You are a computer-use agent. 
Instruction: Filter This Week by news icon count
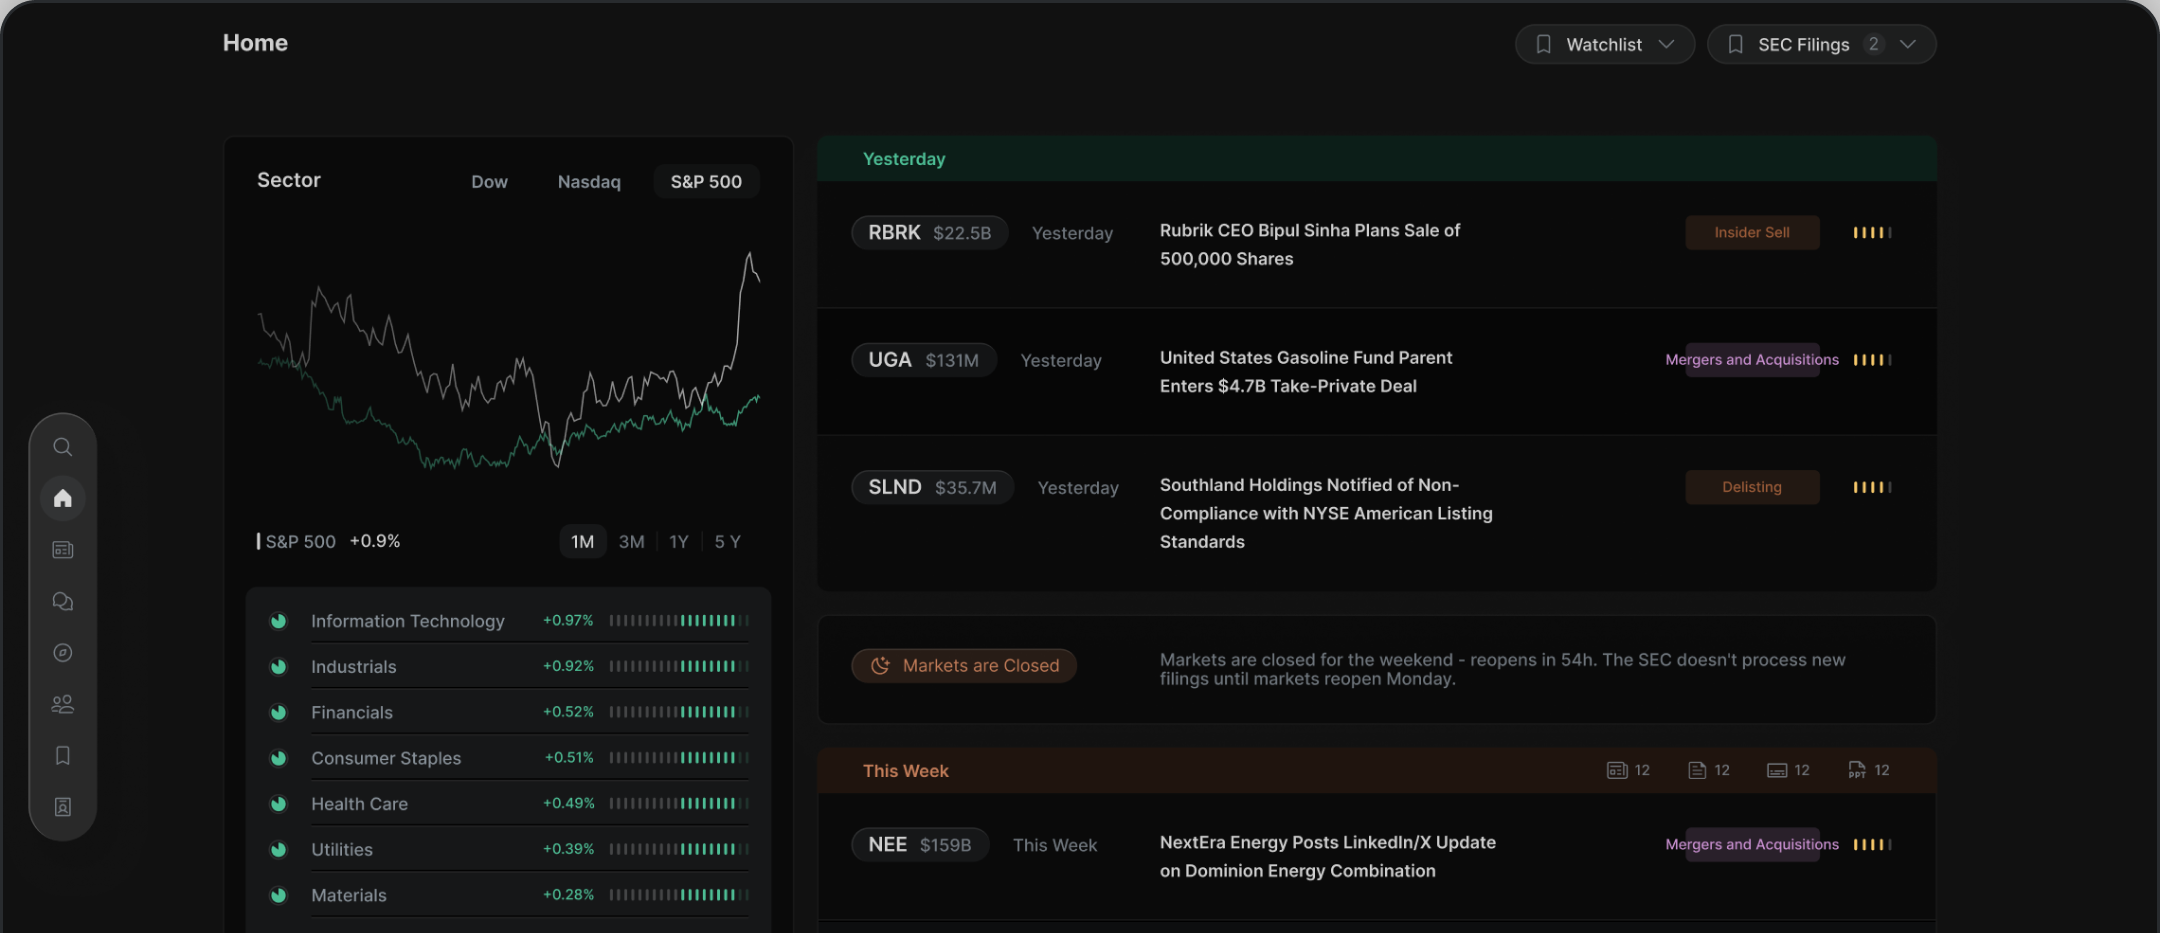(x=1628, y=770)
